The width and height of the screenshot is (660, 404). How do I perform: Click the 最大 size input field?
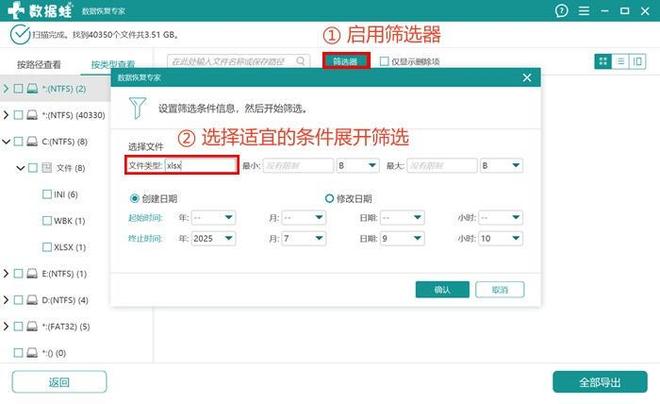pos(442,165)
